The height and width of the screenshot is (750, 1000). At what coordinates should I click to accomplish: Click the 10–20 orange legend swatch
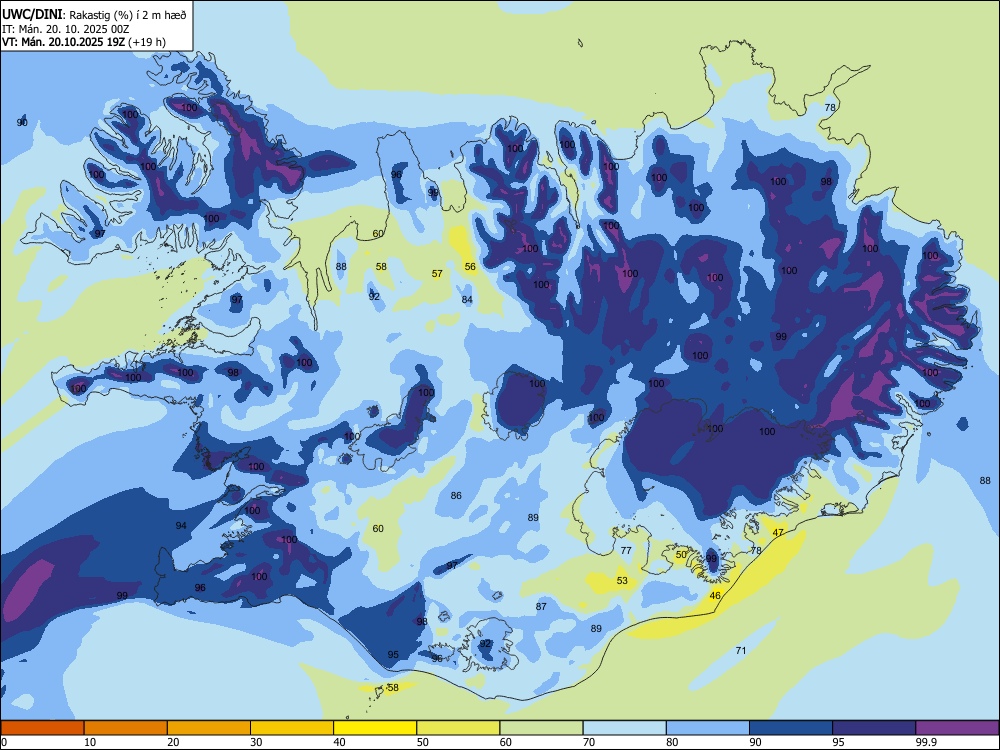coord(126,728)
